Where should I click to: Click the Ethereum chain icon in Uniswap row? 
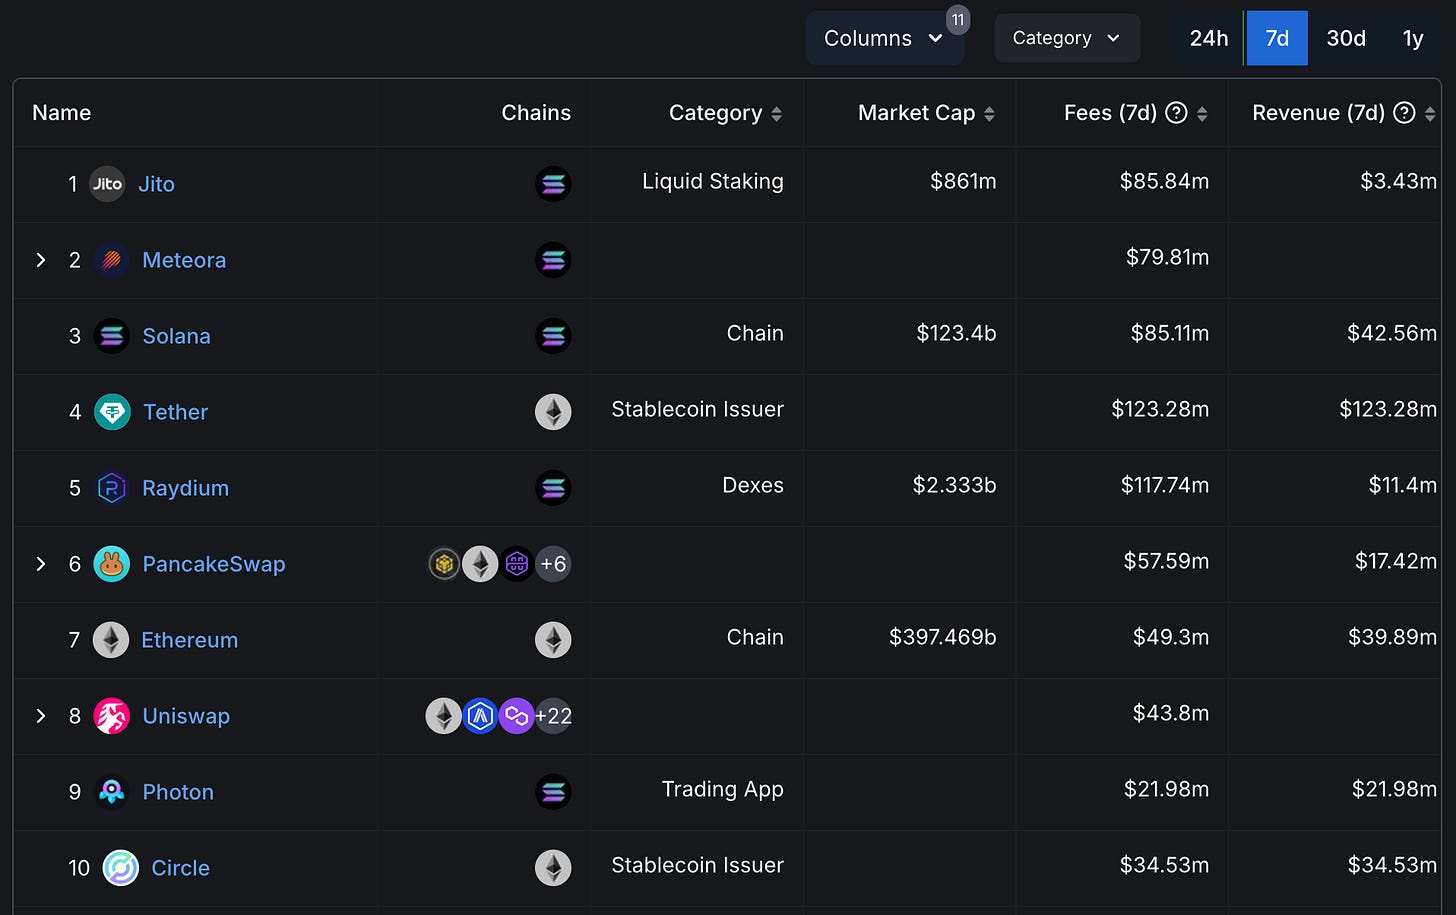(x=444, y=716)
